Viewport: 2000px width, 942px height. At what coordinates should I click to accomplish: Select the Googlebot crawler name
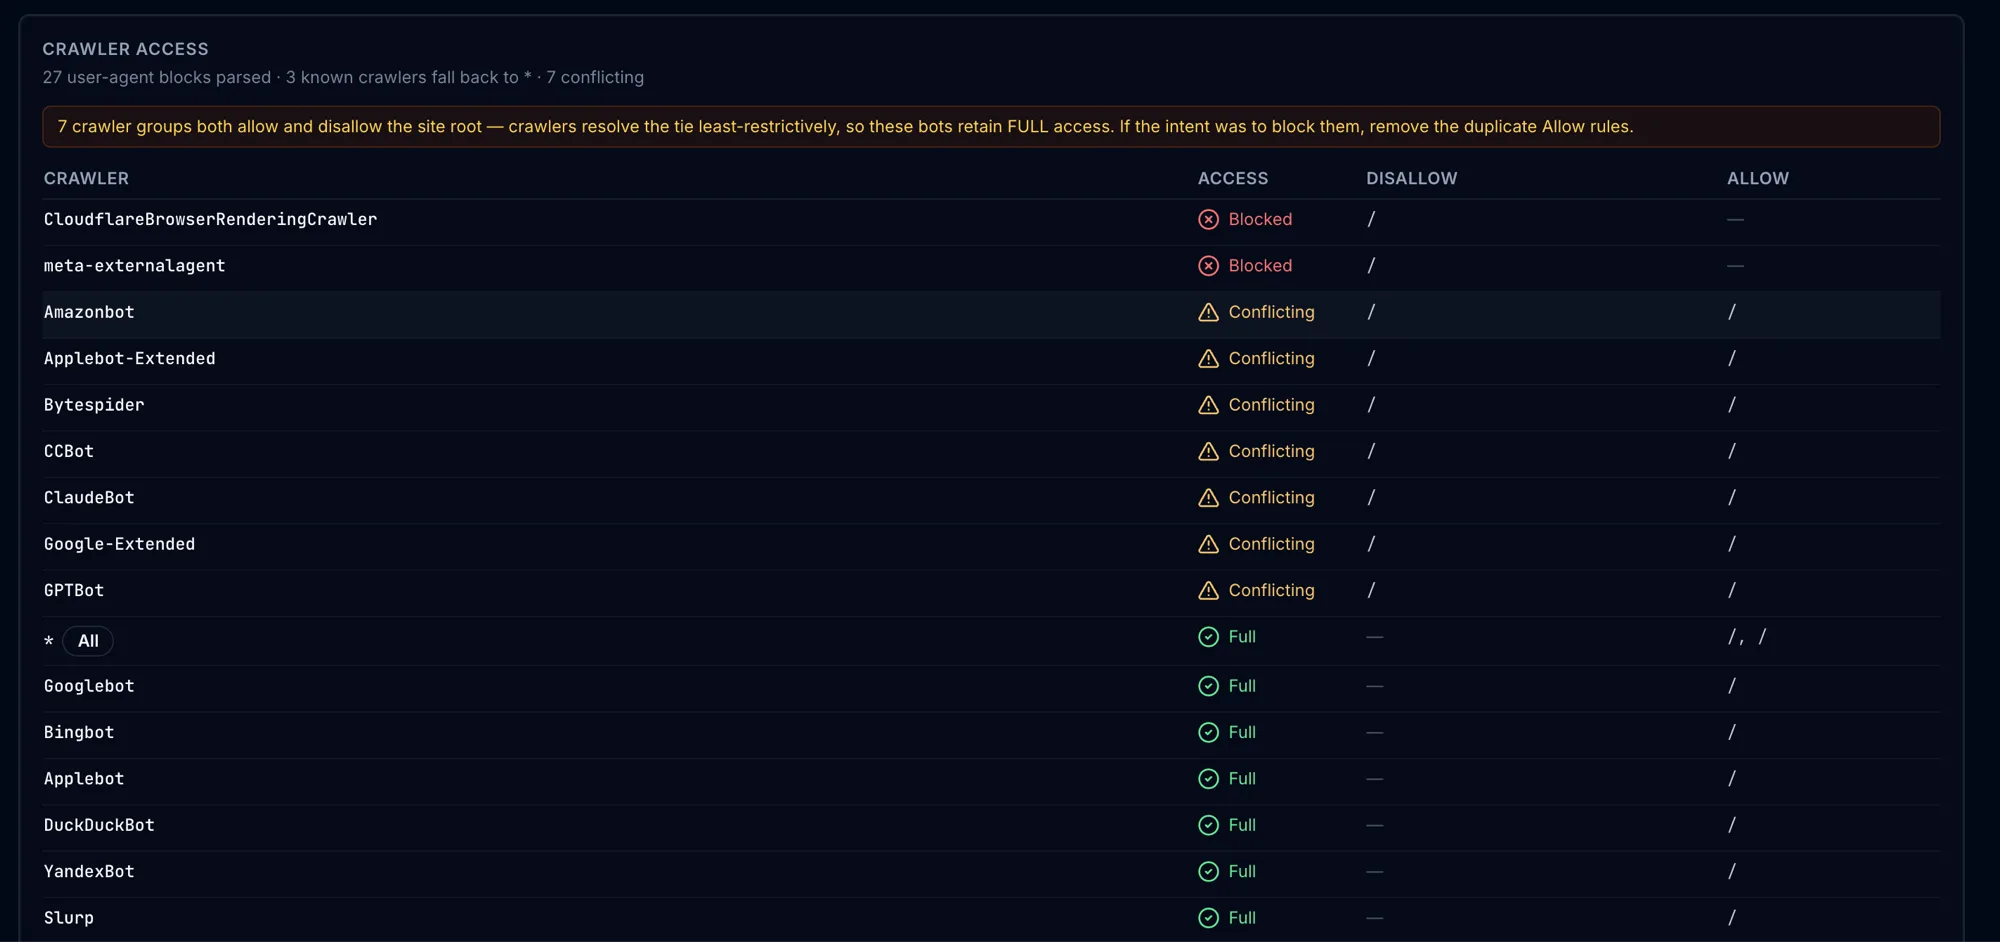(x=89, y=686)
